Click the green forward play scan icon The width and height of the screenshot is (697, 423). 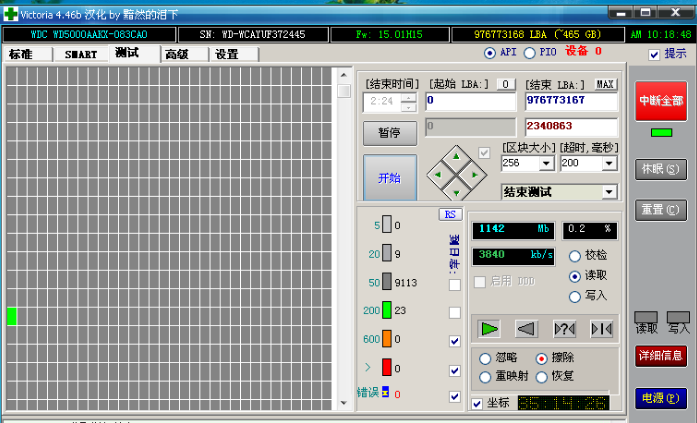(488, 328)
